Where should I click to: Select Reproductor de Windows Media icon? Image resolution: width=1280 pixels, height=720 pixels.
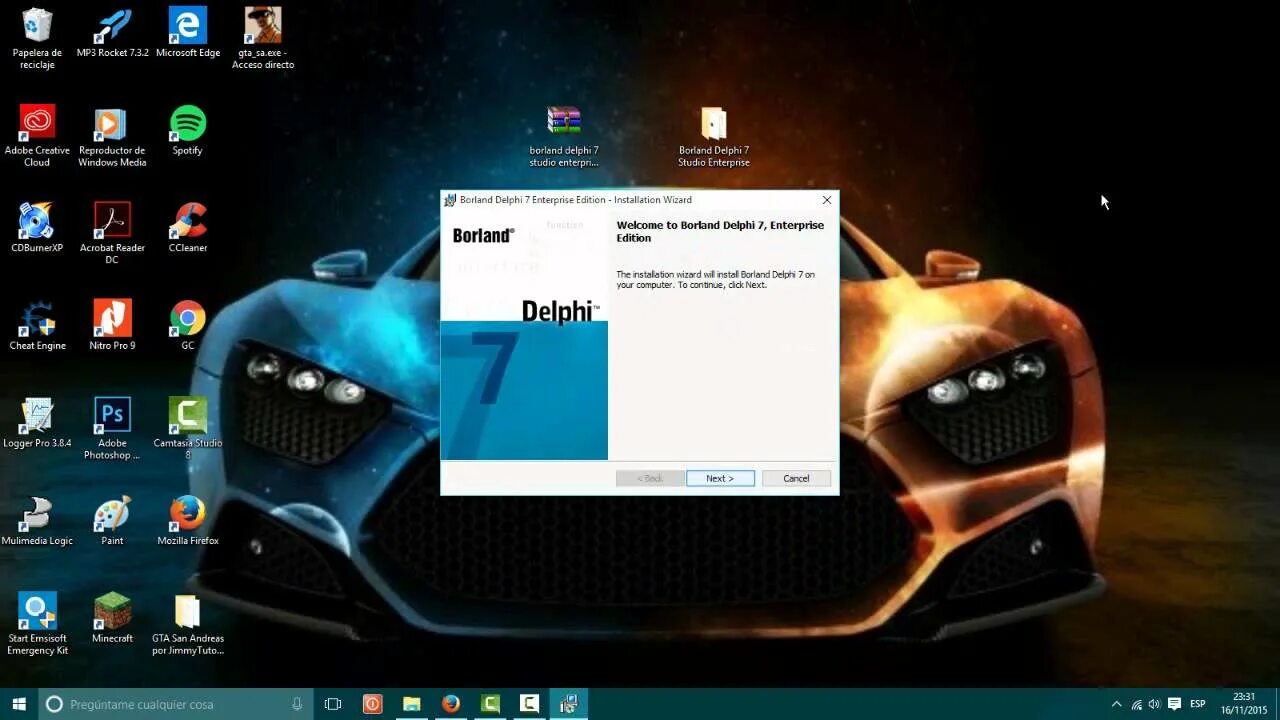(112, 137)
